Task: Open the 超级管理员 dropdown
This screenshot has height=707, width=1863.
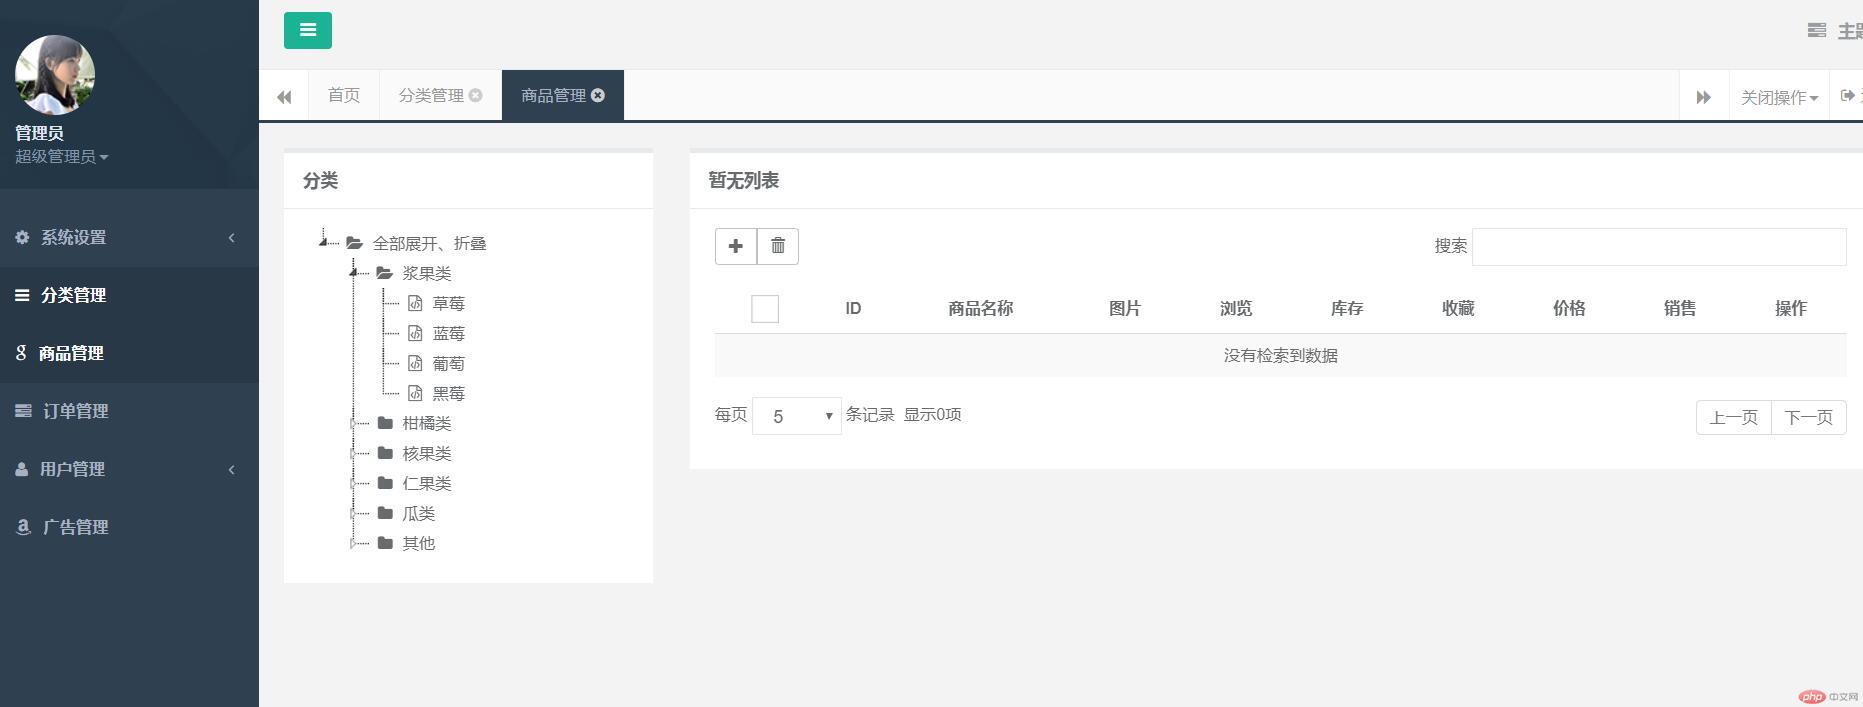Action: pyautogui.click(x=61, y=156)
